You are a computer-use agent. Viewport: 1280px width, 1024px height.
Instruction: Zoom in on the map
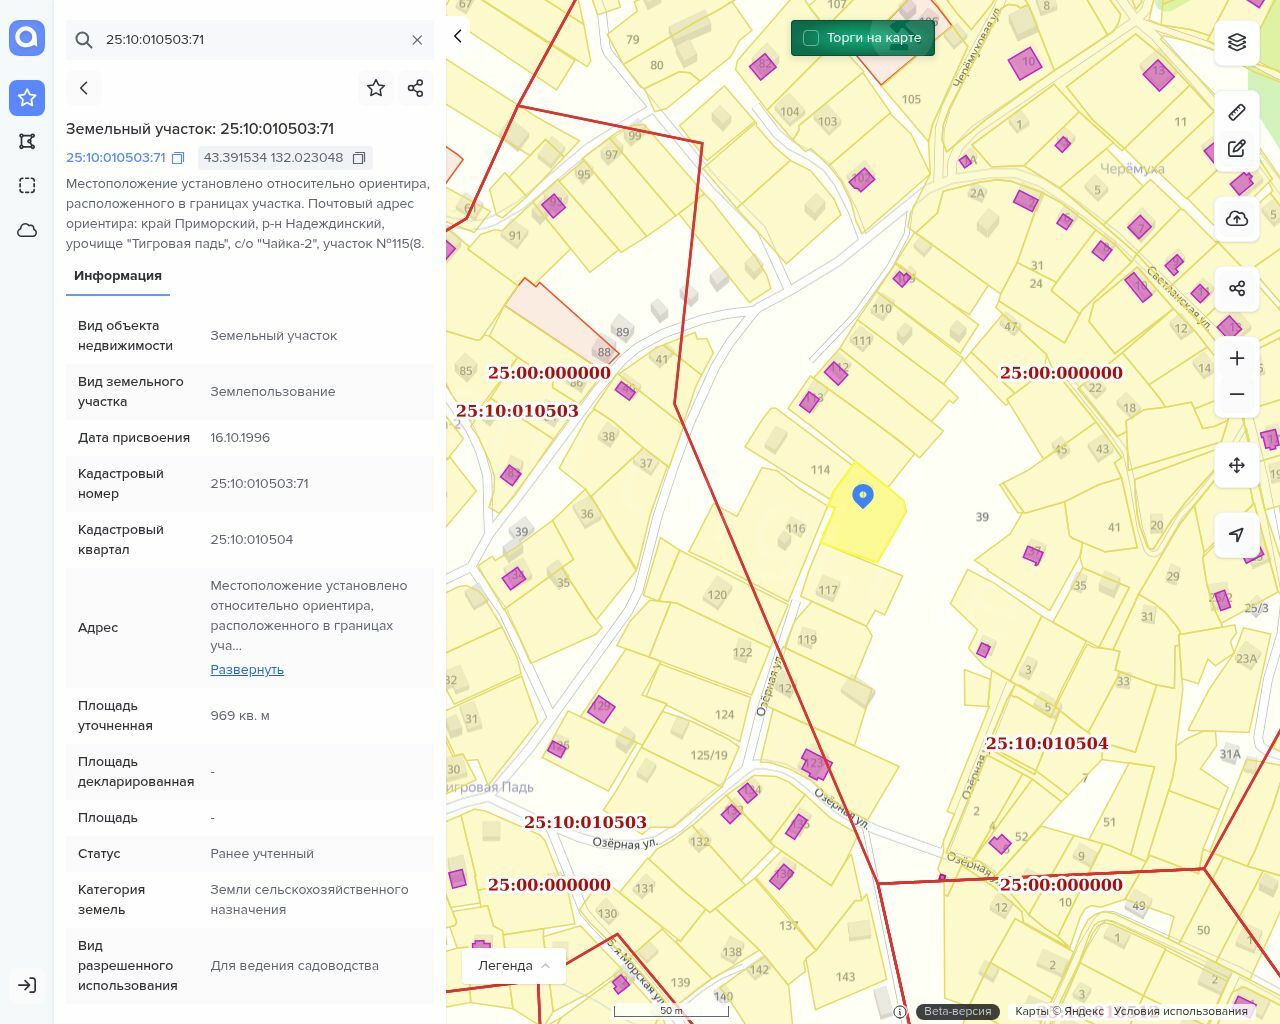1237,358
